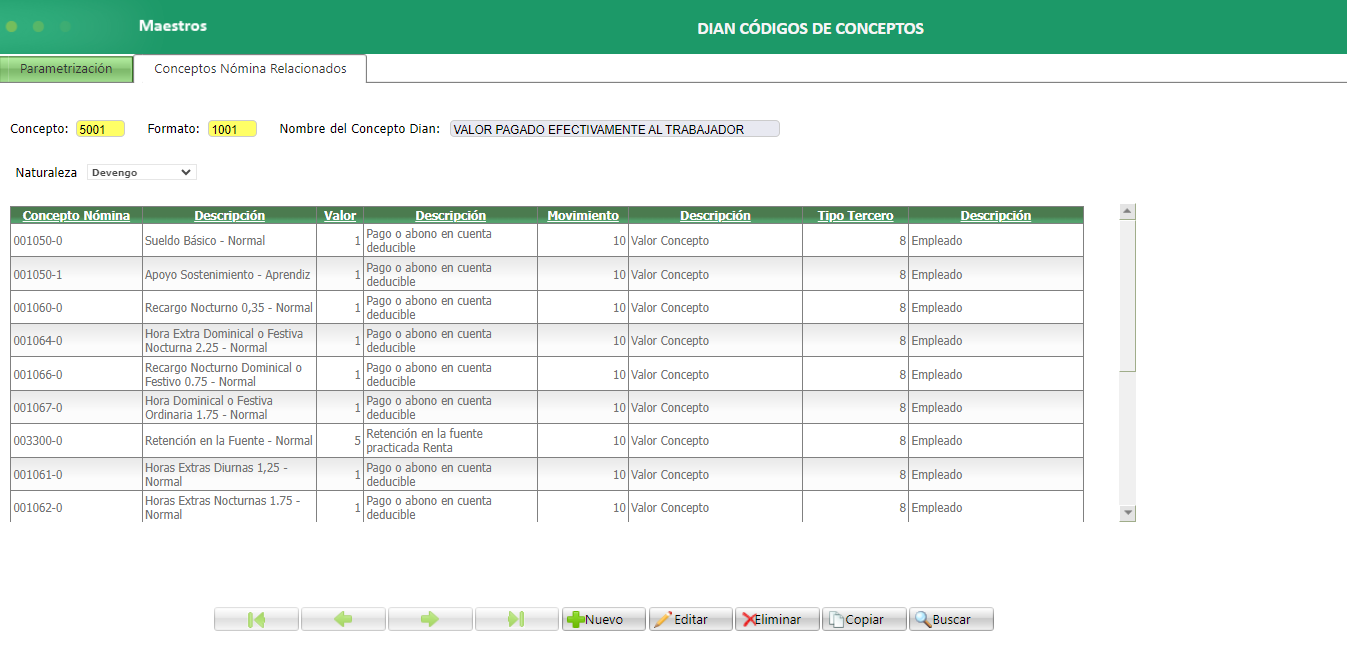
Task: Focus the Formato input field
Action: point(232,129)
